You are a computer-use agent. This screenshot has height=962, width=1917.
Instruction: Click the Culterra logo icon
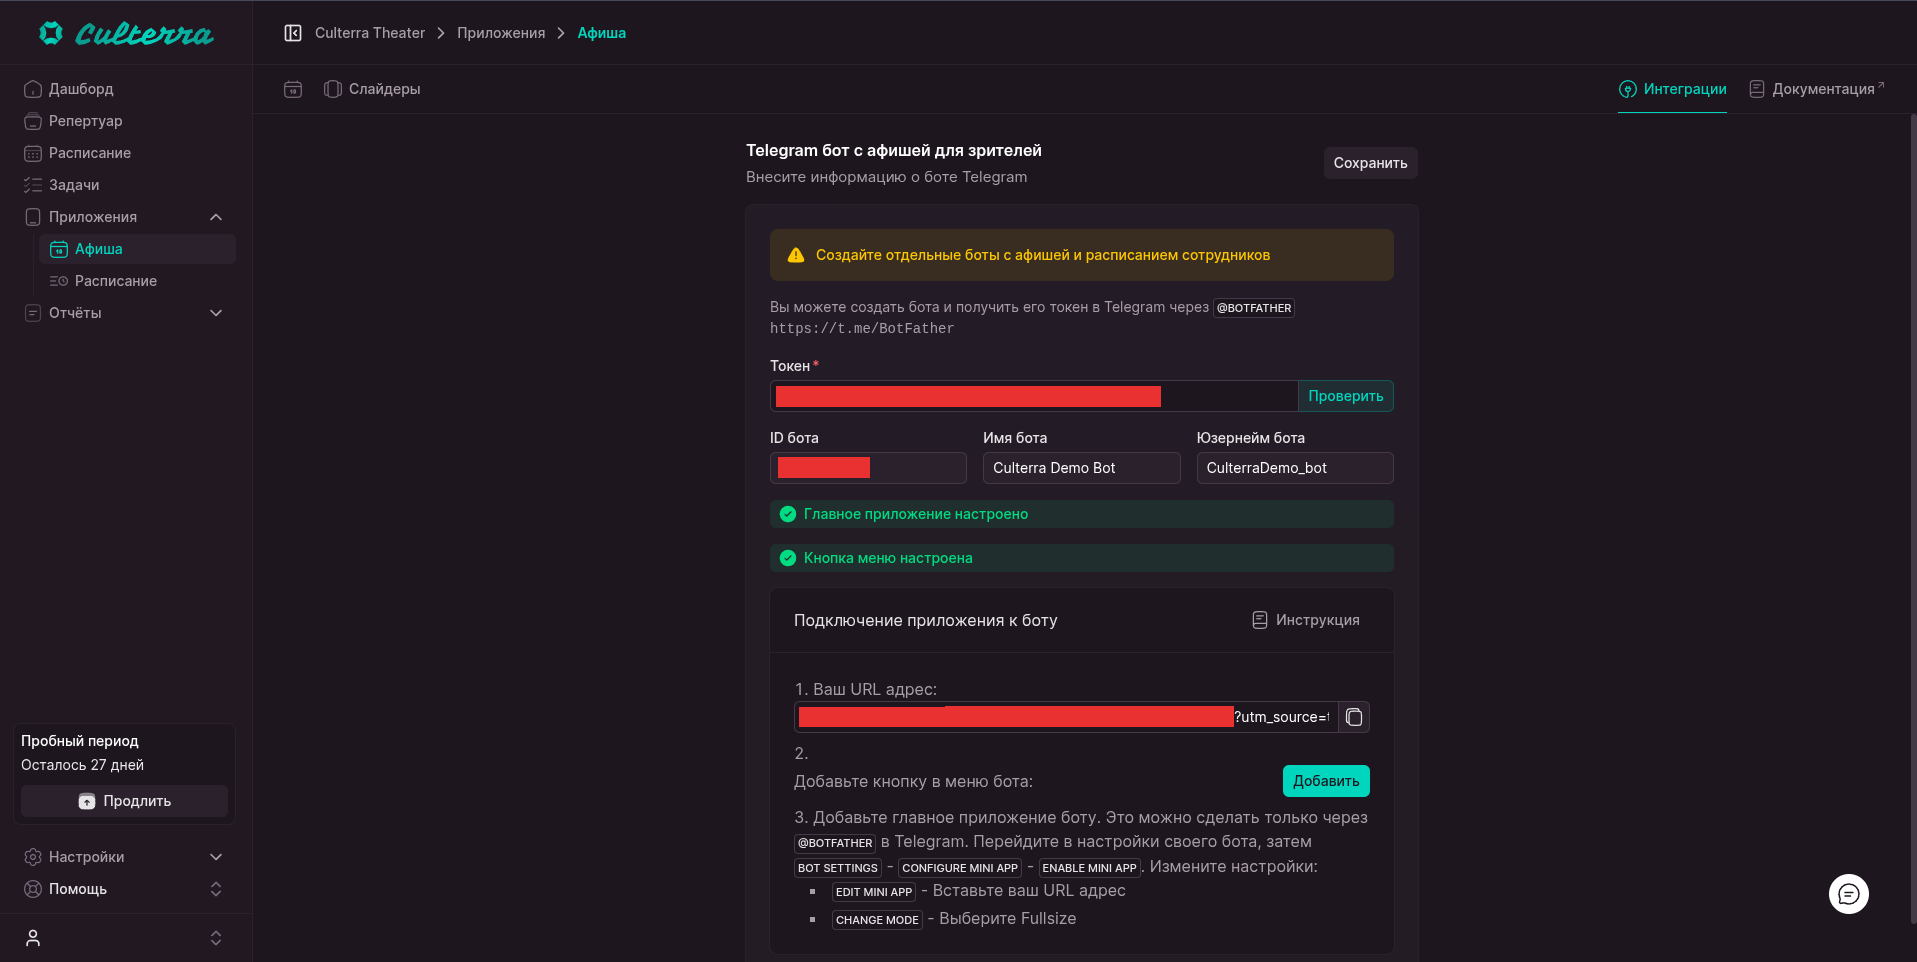point(51,33)
